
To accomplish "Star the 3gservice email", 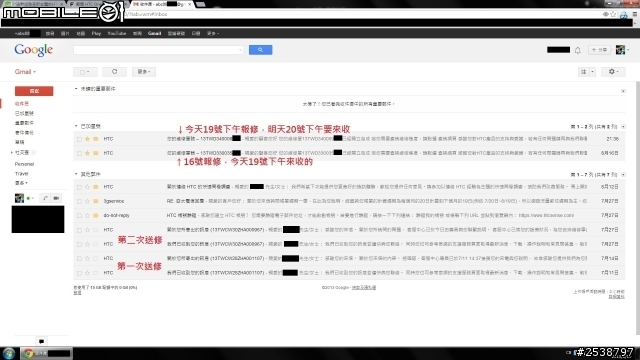I will pyautogui.click(x=87, y=201).
